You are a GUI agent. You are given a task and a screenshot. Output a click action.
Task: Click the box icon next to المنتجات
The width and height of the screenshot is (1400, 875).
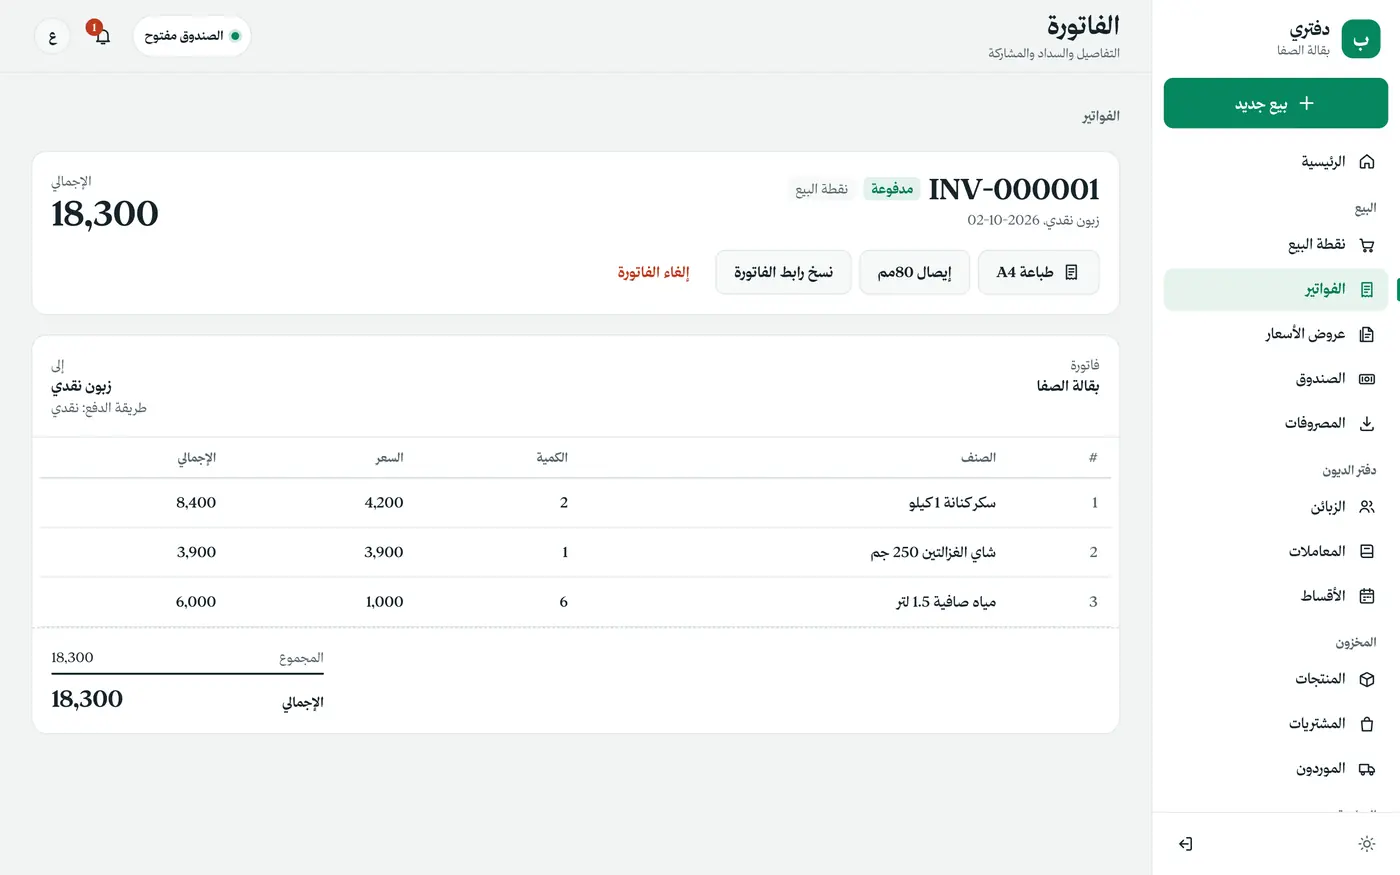pyautogui.click(x=1367, y=679)
